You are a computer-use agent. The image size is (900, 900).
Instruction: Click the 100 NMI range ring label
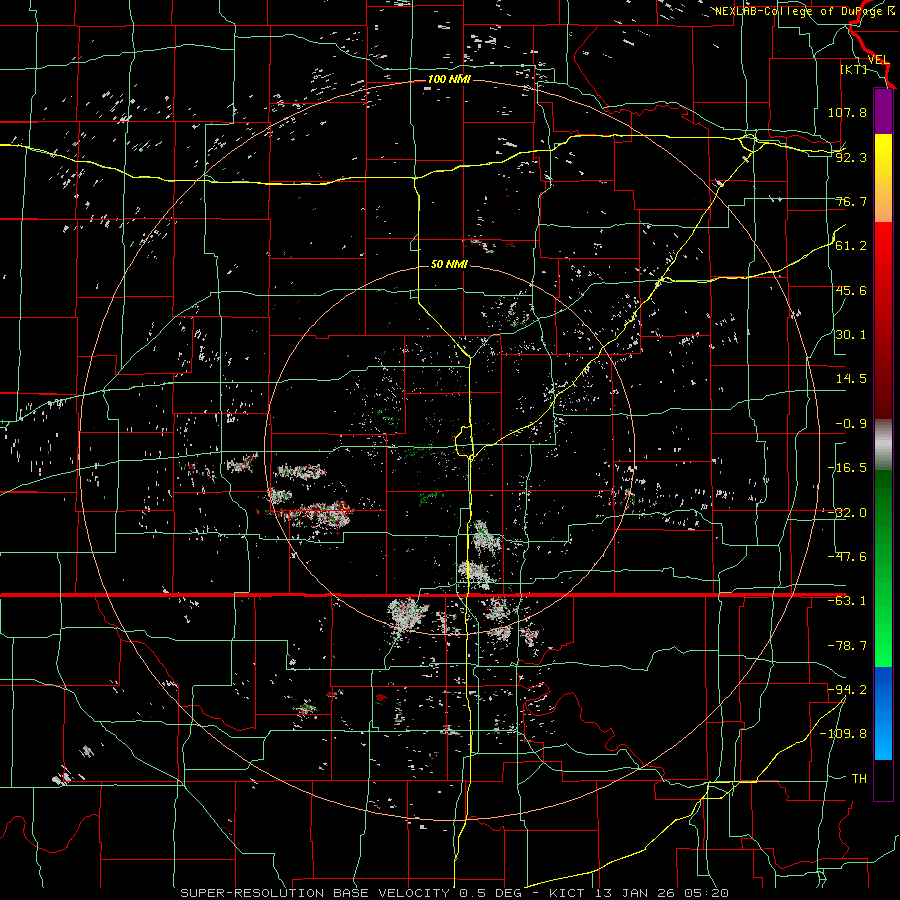pos(449,79)
